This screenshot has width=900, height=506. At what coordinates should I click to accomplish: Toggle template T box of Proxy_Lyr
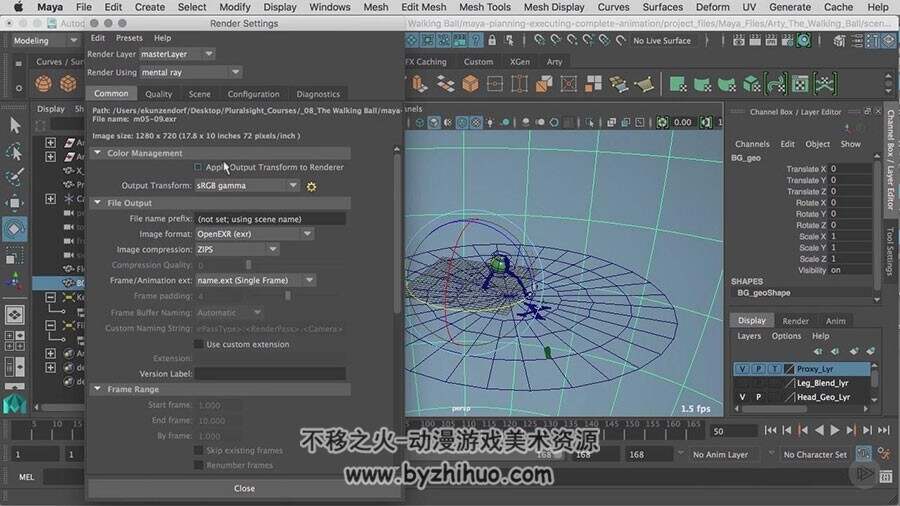774,369
